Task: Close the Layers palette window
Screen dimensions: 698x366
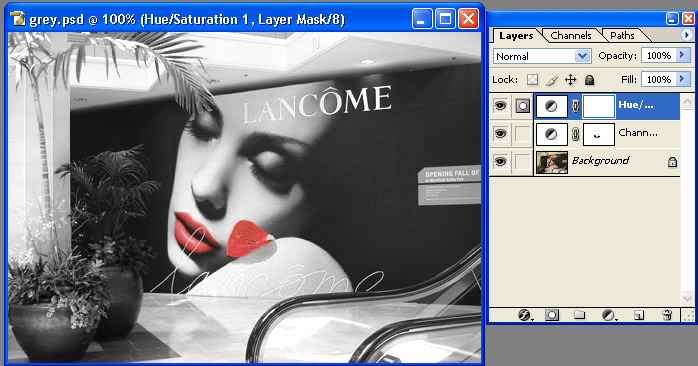Action: click(688, 18)
